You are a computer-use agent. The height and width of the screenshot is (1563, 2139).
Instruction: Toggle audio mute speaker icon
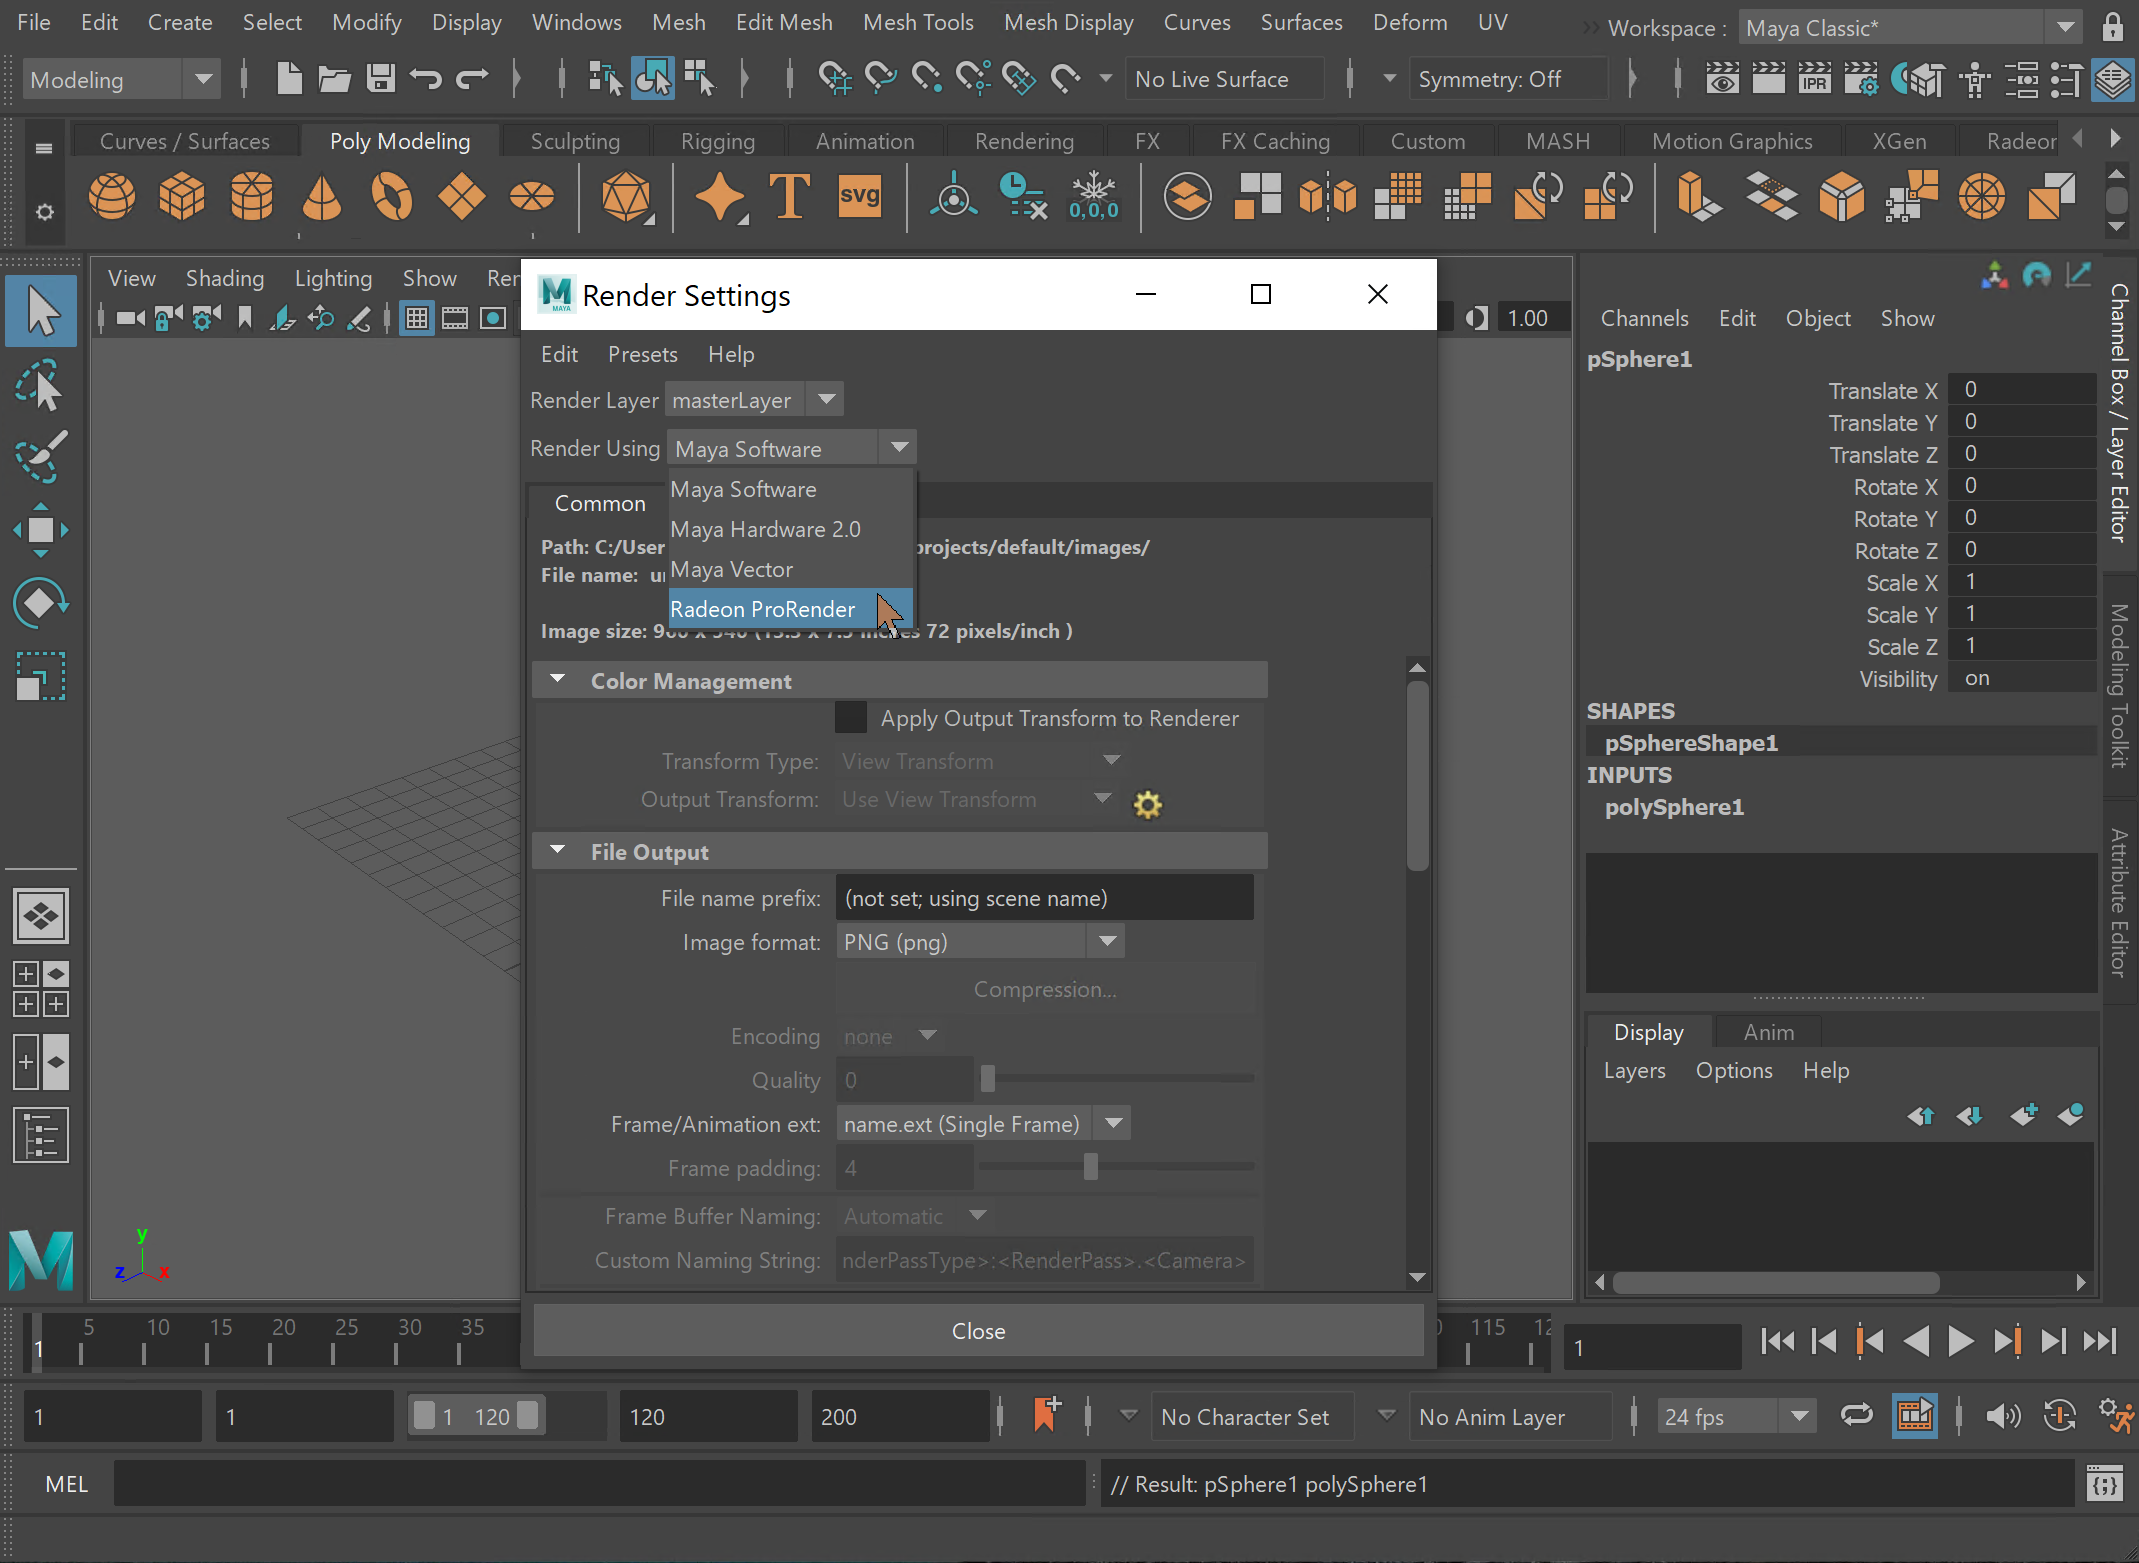point(2003,1415)
